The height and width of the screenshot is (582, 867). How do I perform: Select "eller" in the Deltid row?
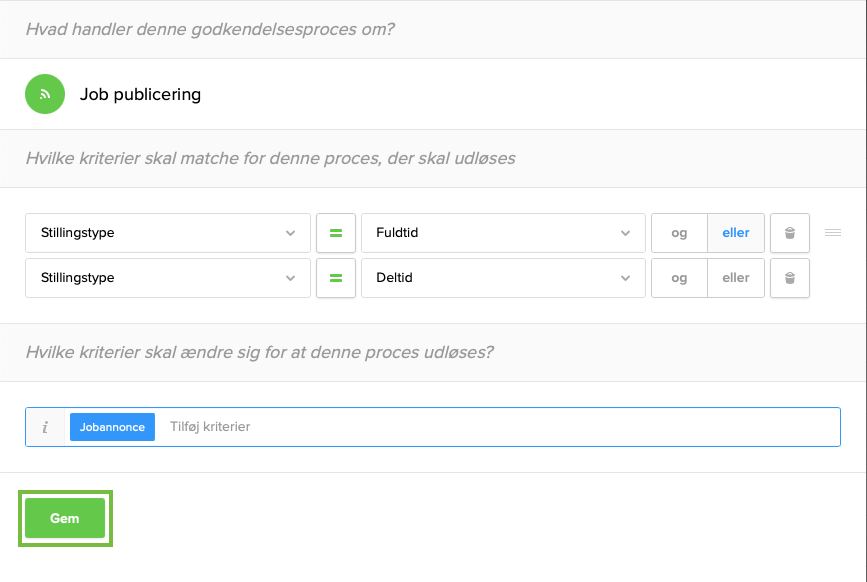pyautogui.click(x=736, y=278)
